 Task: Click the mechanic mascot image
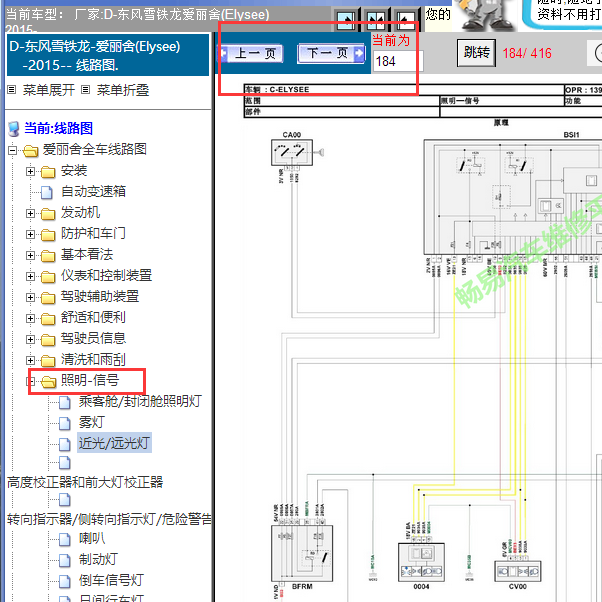486,15
